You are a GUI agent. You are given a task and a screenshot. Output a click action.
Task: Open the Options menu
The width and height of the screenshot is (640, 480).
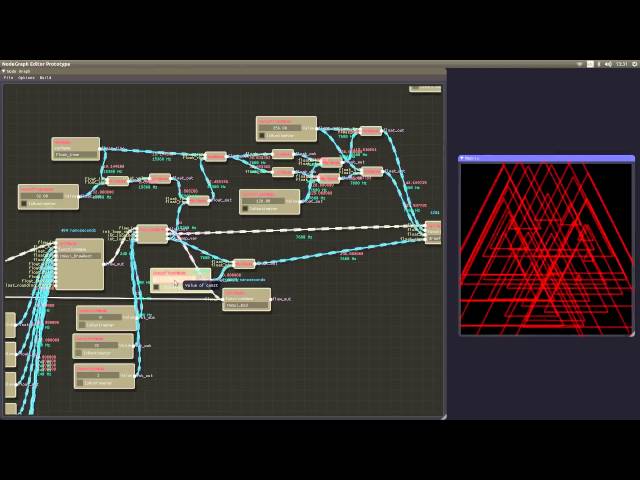point(26,78)
